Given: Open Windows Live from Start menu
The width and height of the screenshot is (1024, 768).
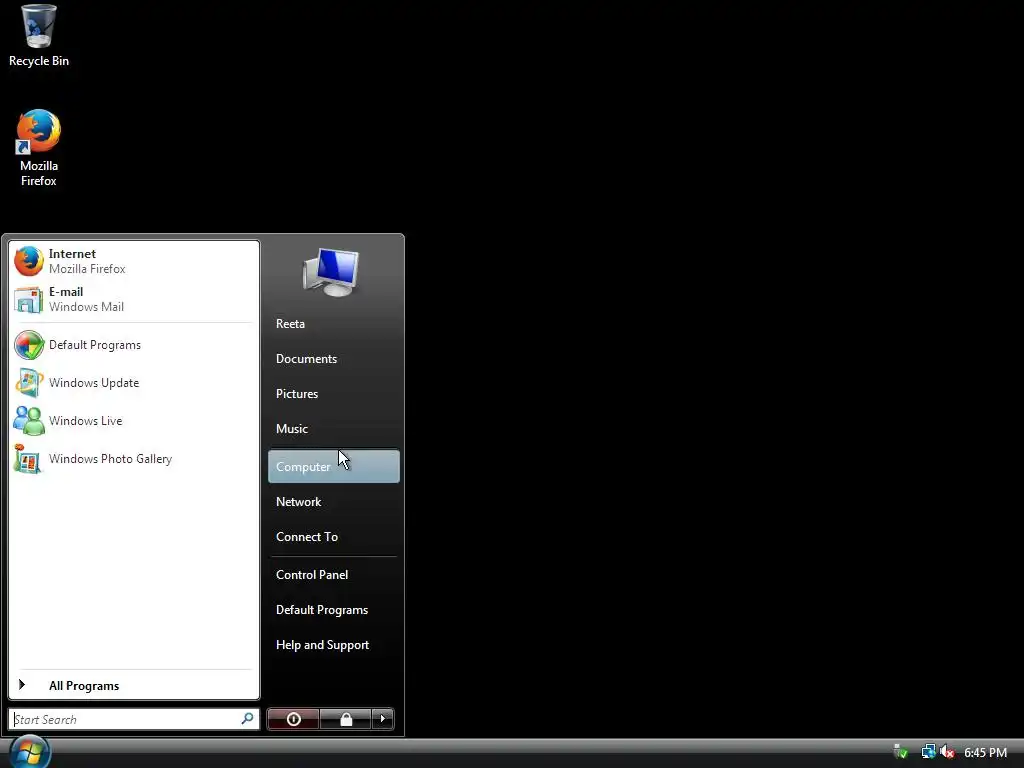Looking at the screenshot, I should [133, 421].
